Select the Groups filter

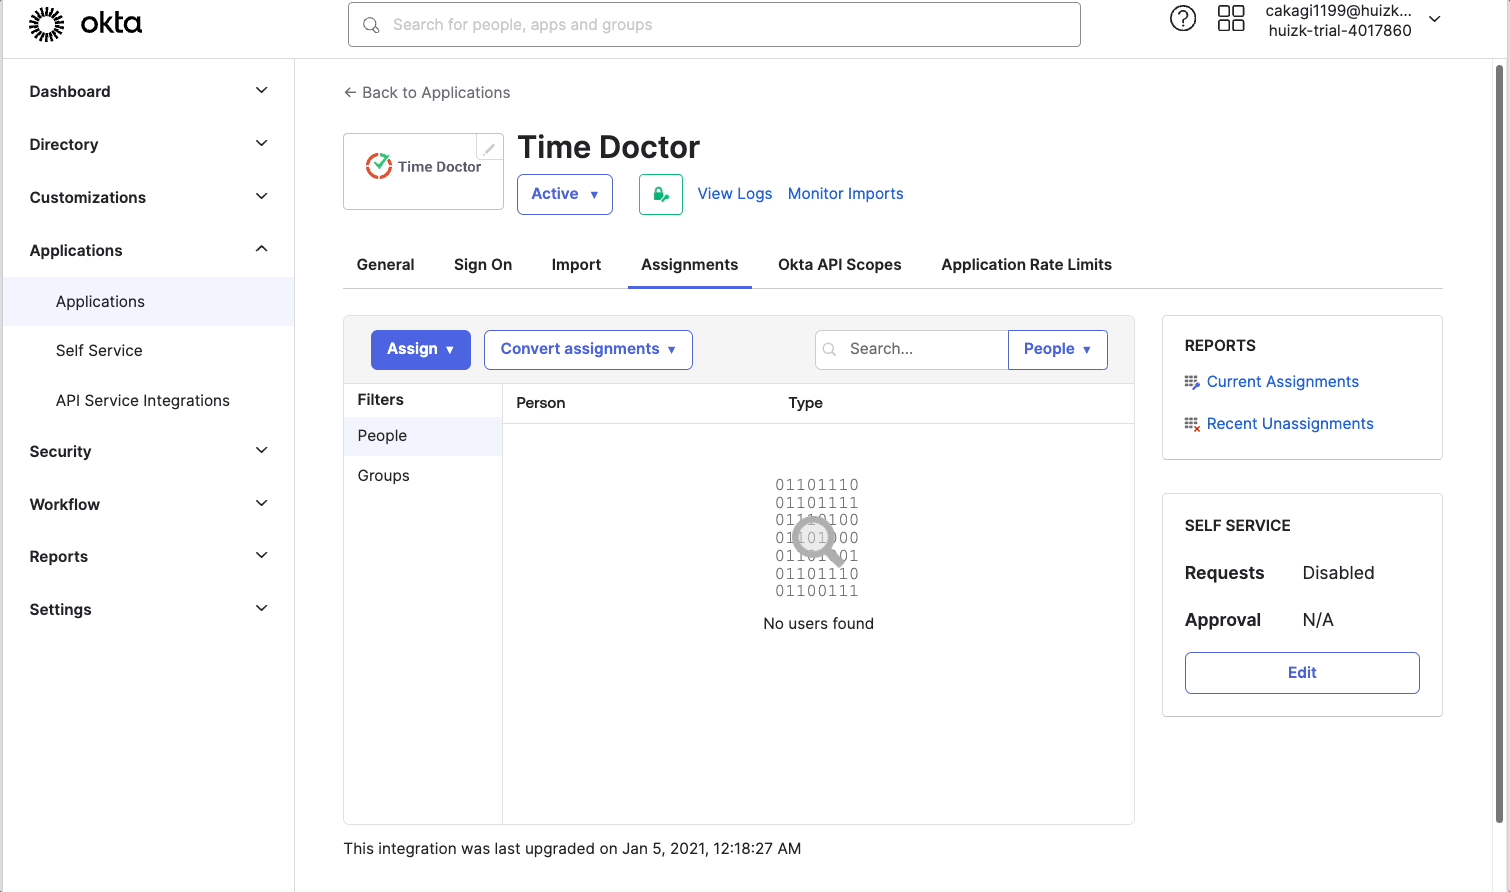coord(383,475)
